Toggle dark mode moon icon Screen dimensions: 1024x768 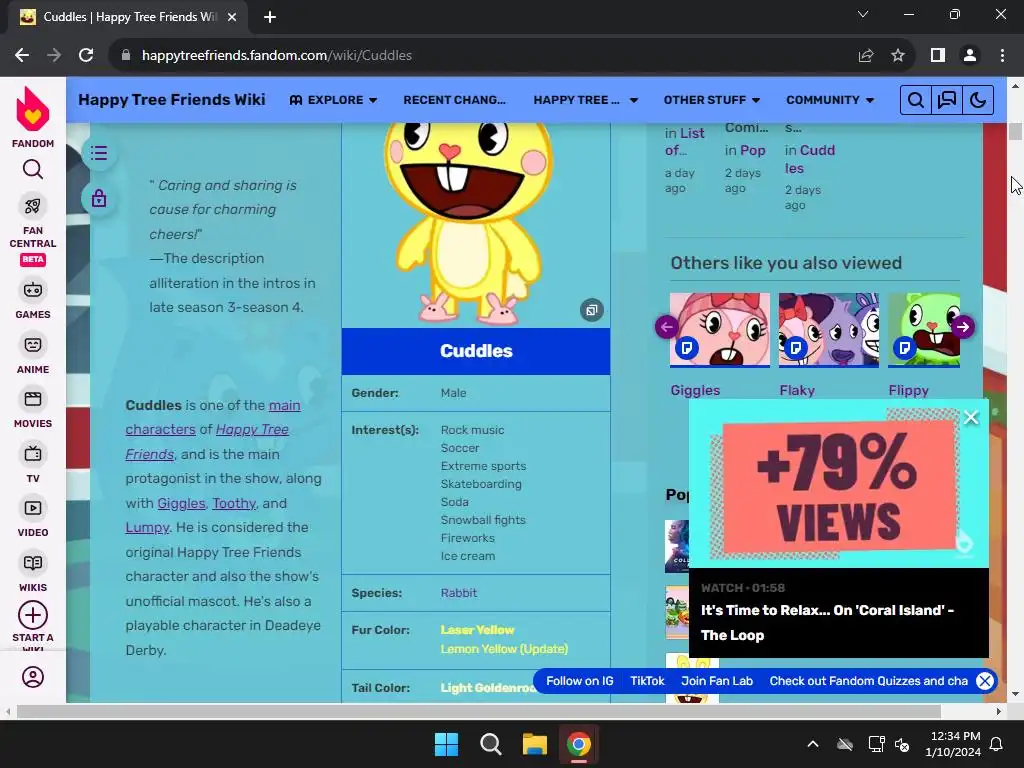point(978,100)
